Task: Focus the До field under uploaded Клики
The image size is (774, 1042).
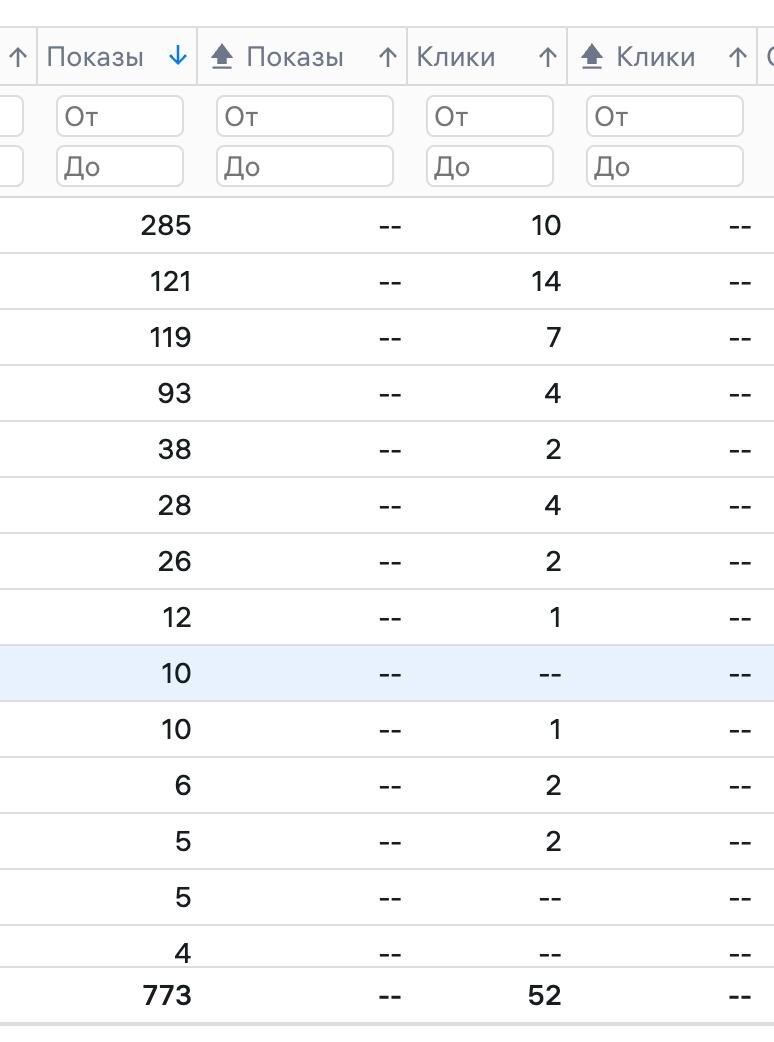Action: pos(664,166)
